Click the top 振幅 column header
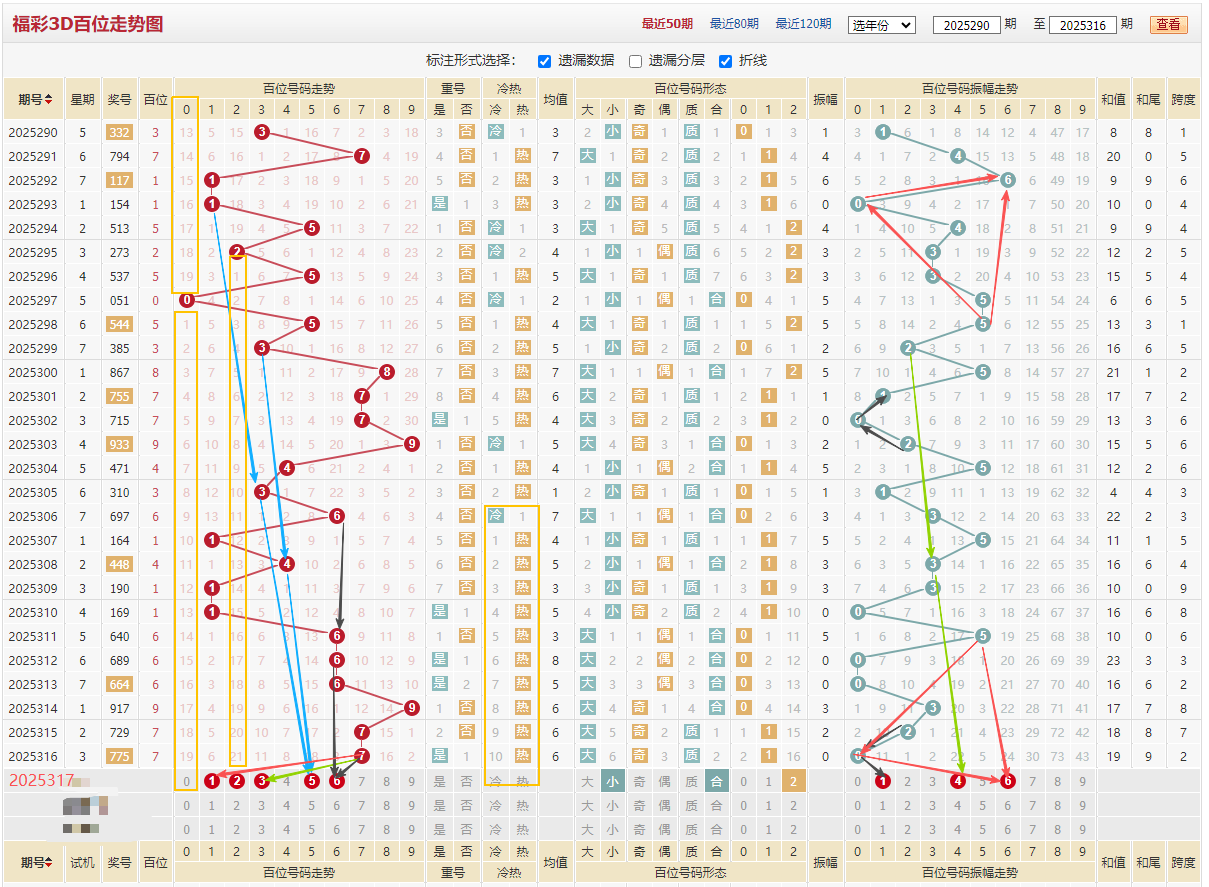 pyautogui.click(x=825, y=100)
